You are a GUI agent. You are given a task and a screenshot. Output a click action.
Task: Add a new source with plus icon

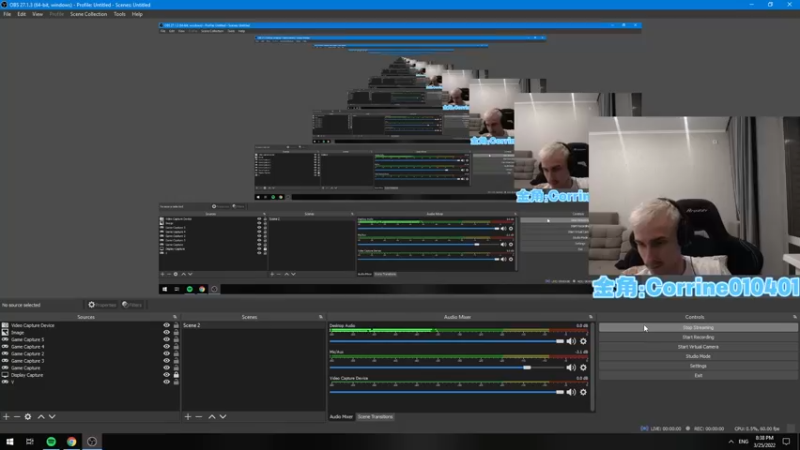(6, 417)
